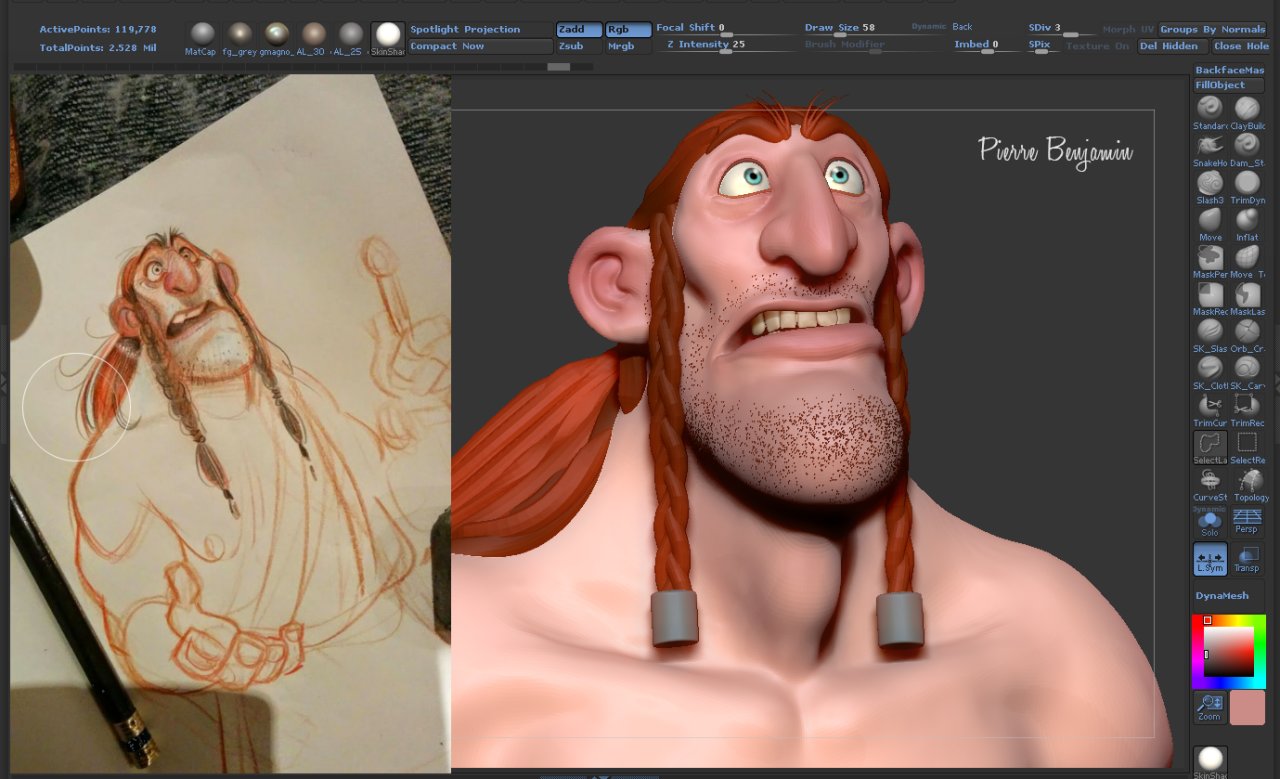The width and height of the screenshot is (1280, 779).
Task: Select the Slash3 brush
Action: coord(1210,187)
